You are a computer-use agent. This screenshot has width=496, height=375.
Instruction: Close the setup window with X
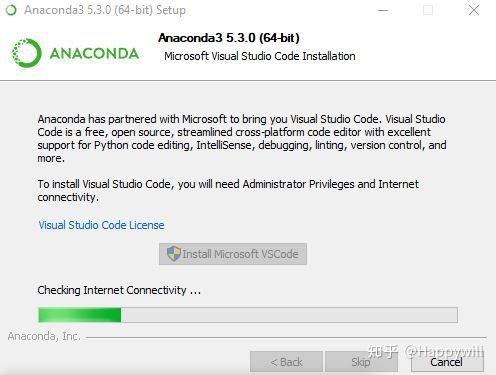(x=474, y=10)
